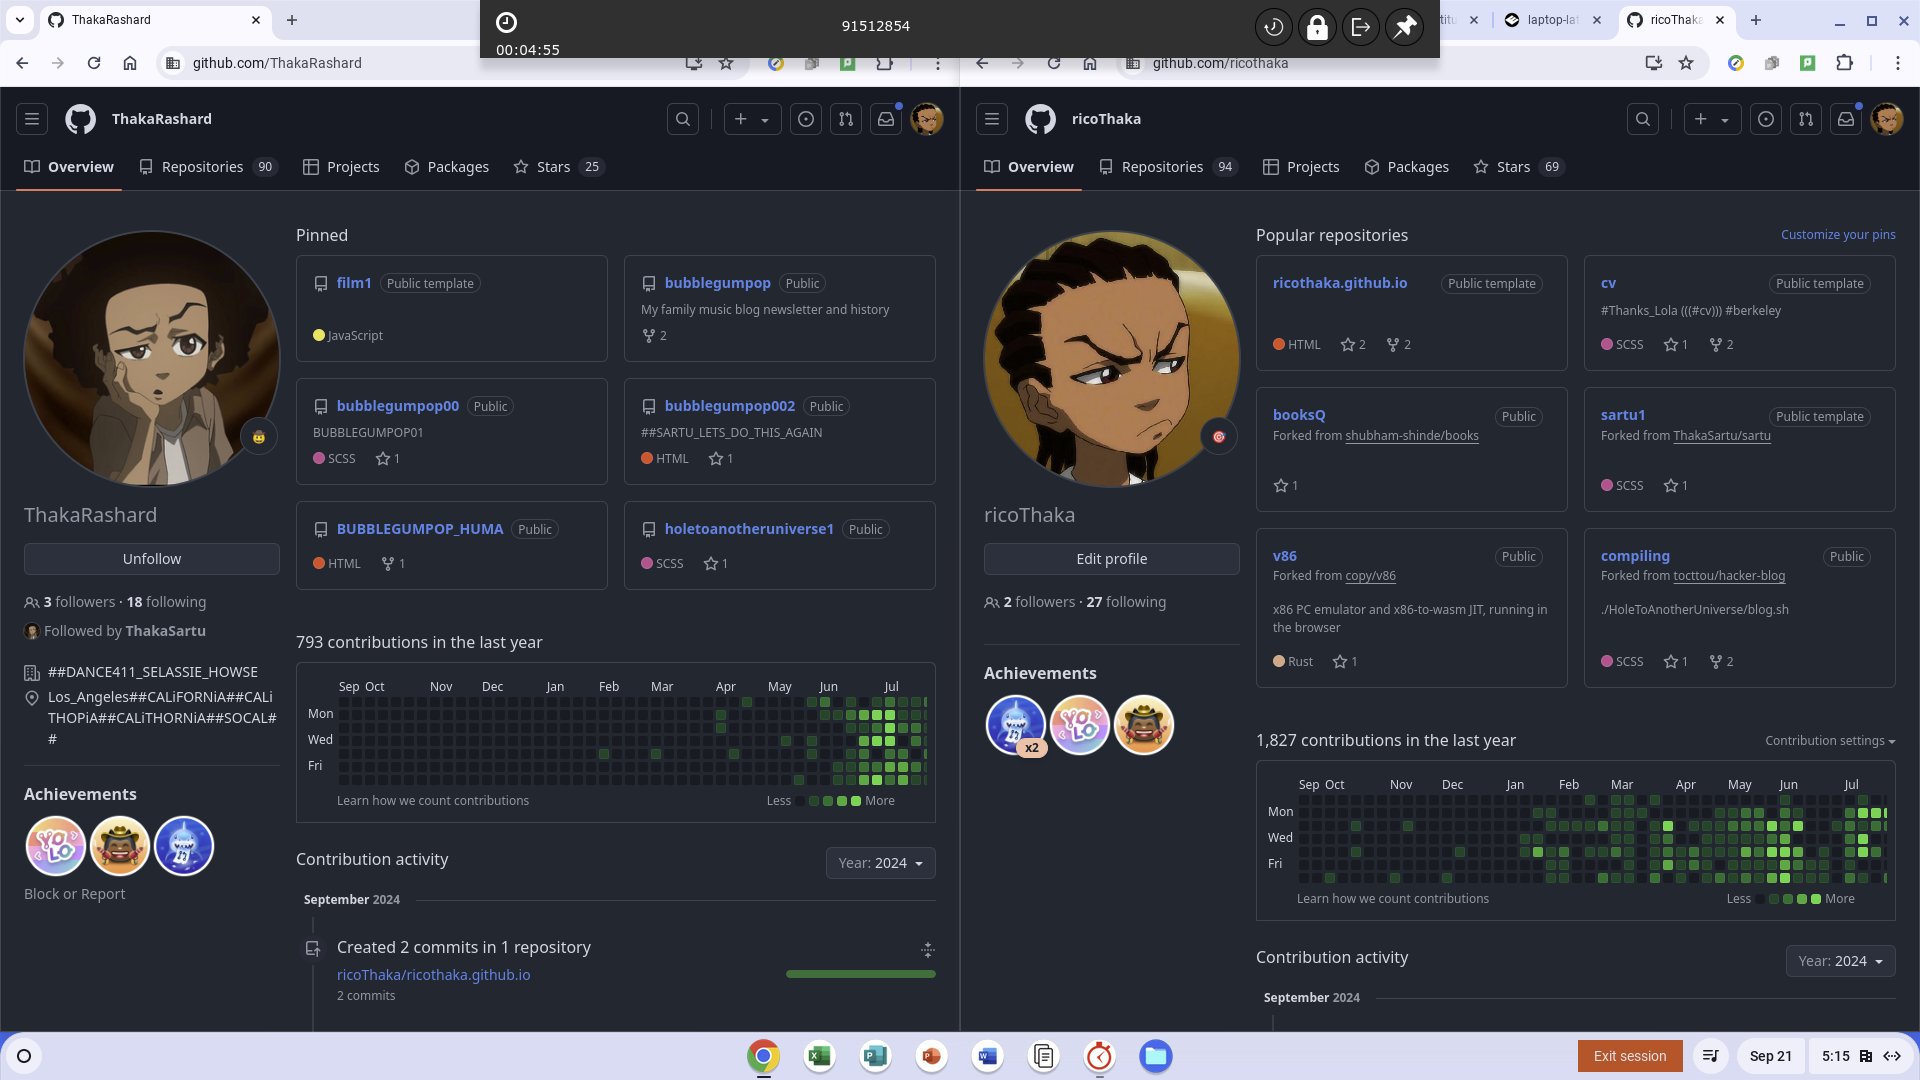
Task: Open Files app from the shelf
Action: [x=1156, y=1056]
